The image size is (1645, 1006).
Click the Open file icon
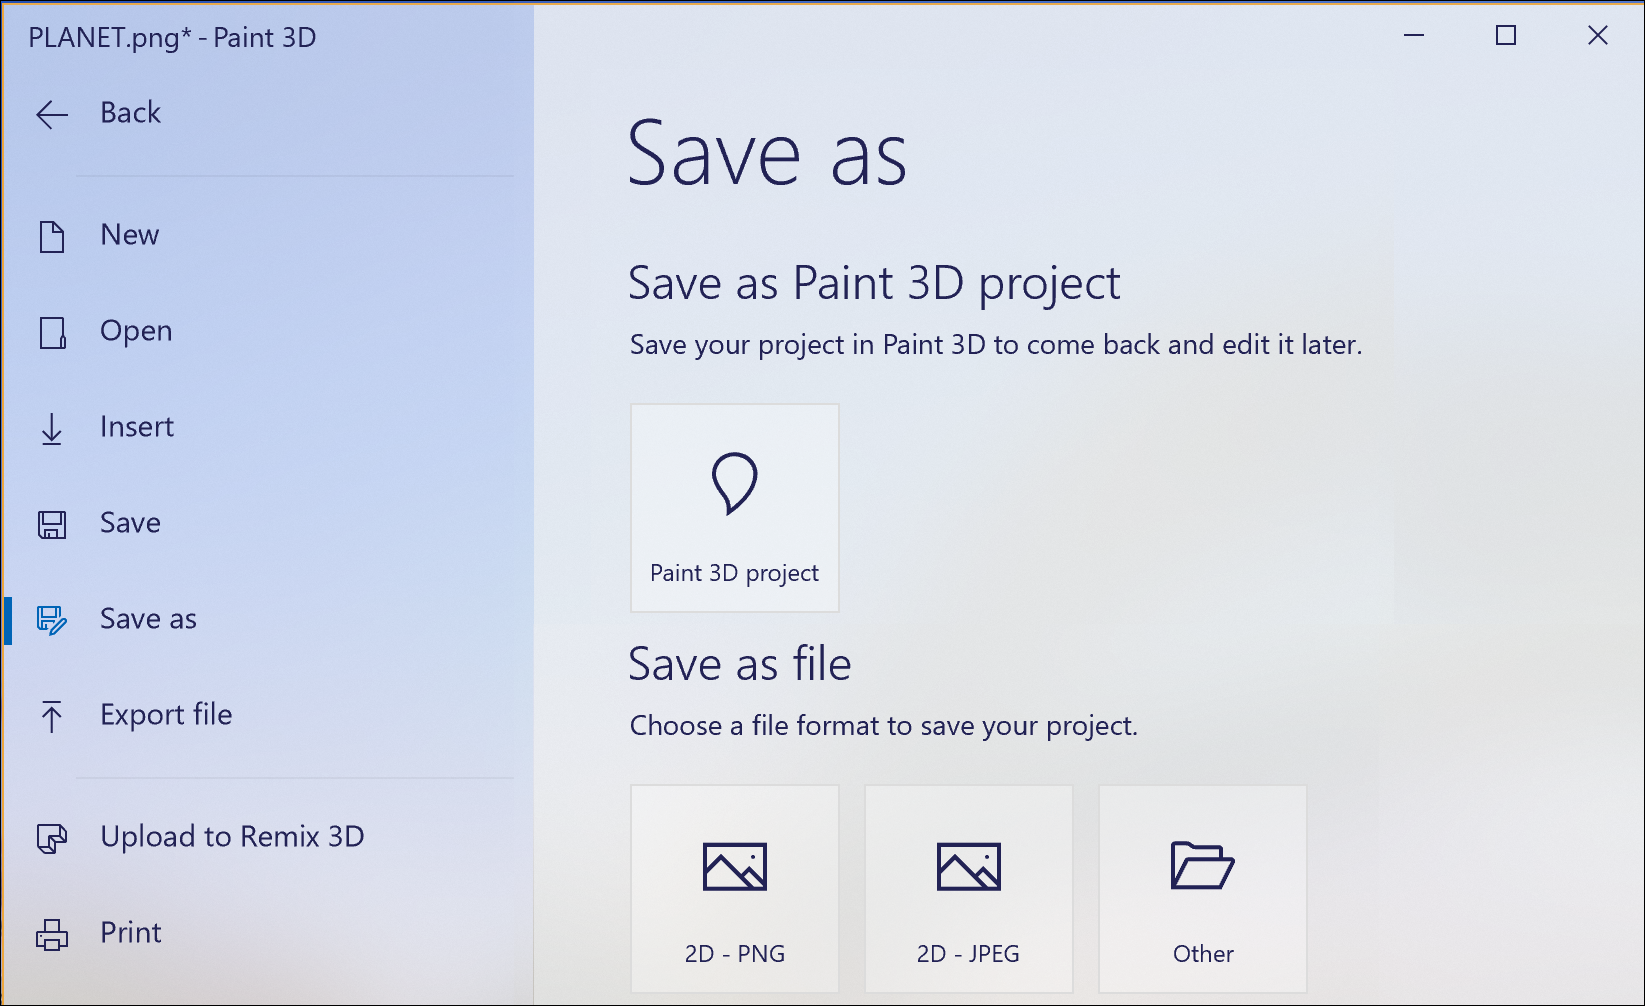pos(52,332)
